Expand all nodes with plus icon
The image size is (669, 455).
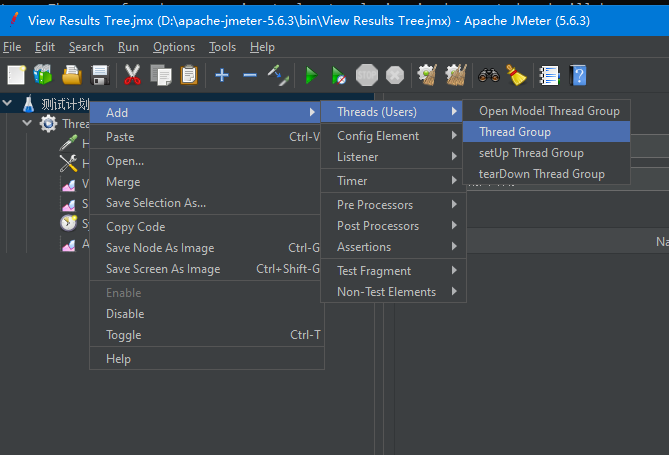(222, 75)
